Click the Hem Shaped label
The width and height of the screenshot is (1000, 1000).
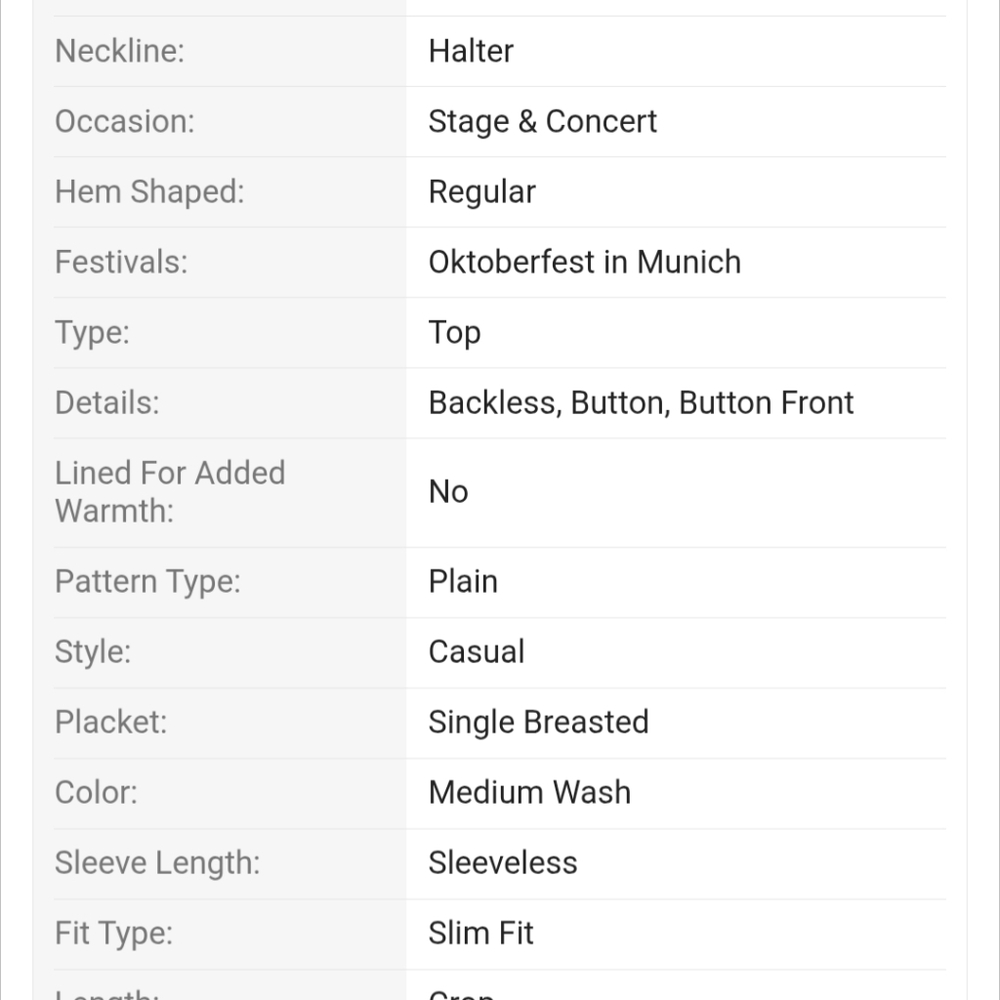[150, 192]
